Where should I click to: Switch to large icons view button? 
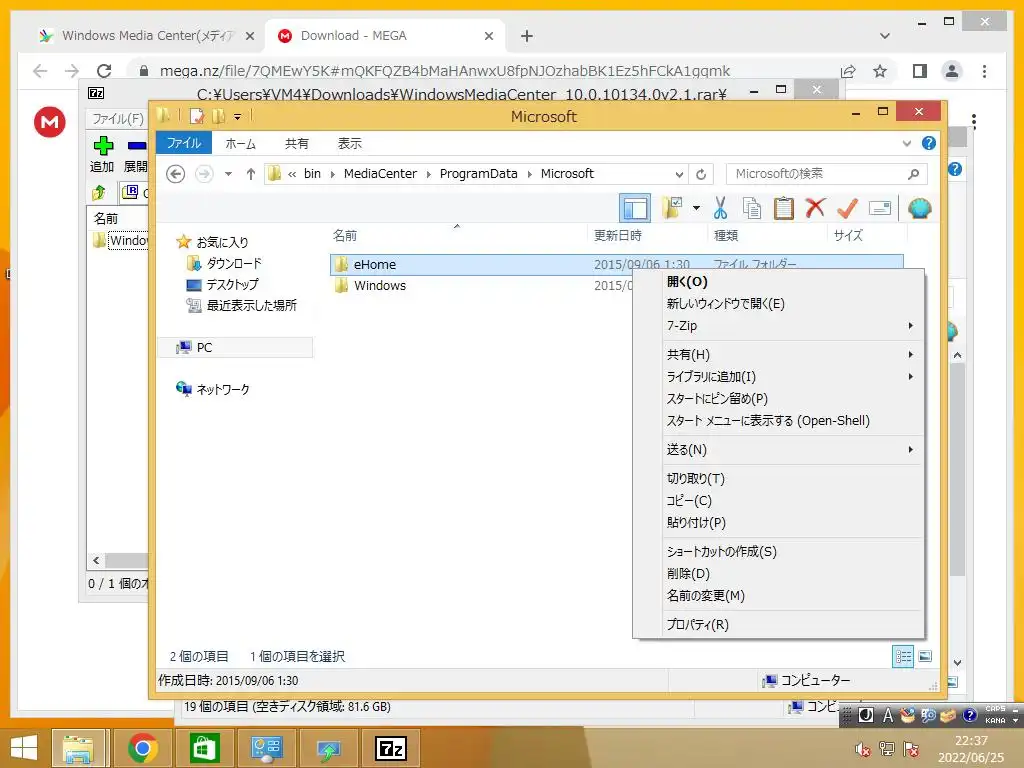coord(925,656)
